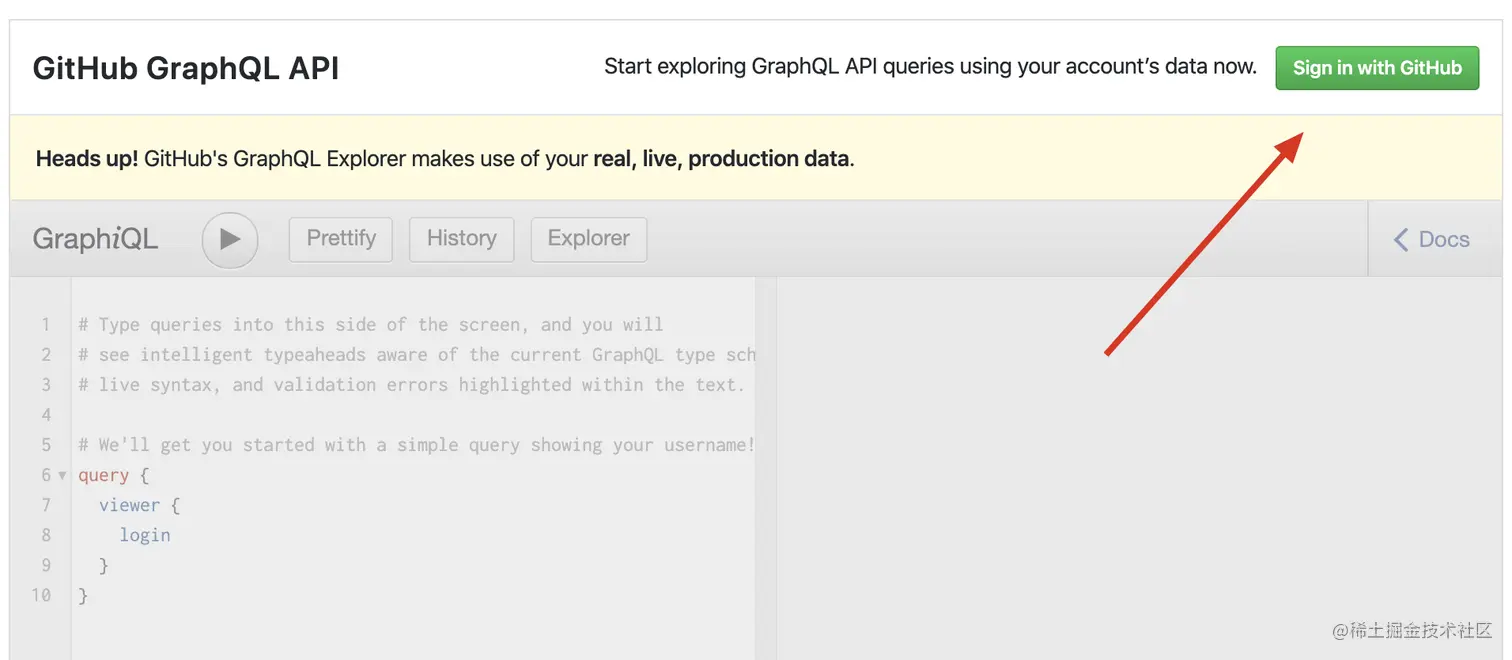Click the GitHub GraphQL API heading
This screenshot has height=660, width=1512.
coord(185,67)
